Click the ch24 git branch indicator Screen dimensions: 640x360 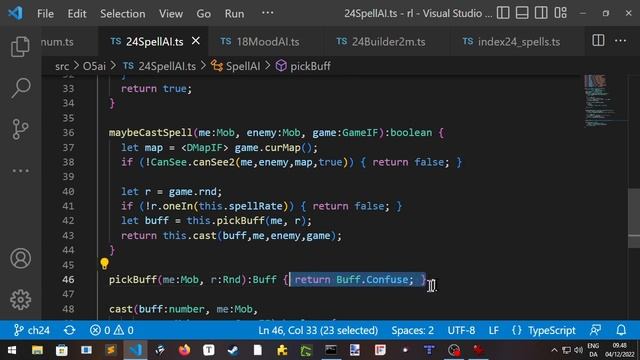tap(31, 330)
